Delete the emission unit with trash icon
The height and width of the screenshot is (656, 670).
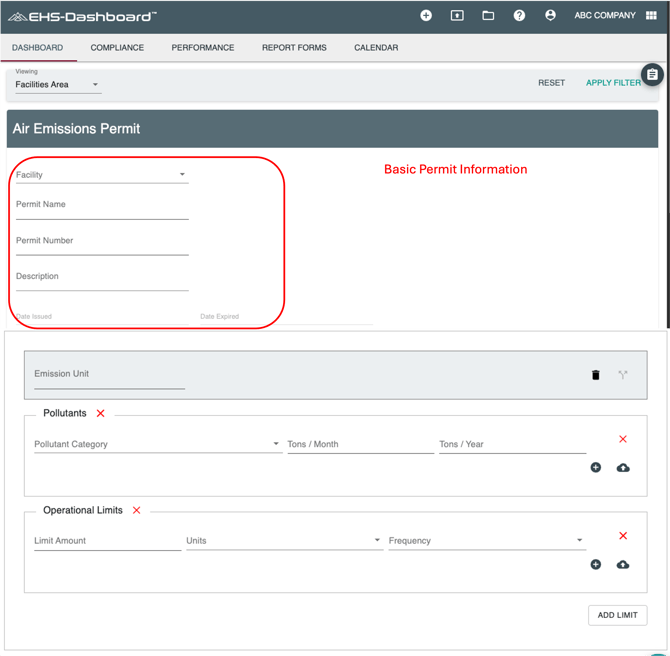[x=596, y=375]
